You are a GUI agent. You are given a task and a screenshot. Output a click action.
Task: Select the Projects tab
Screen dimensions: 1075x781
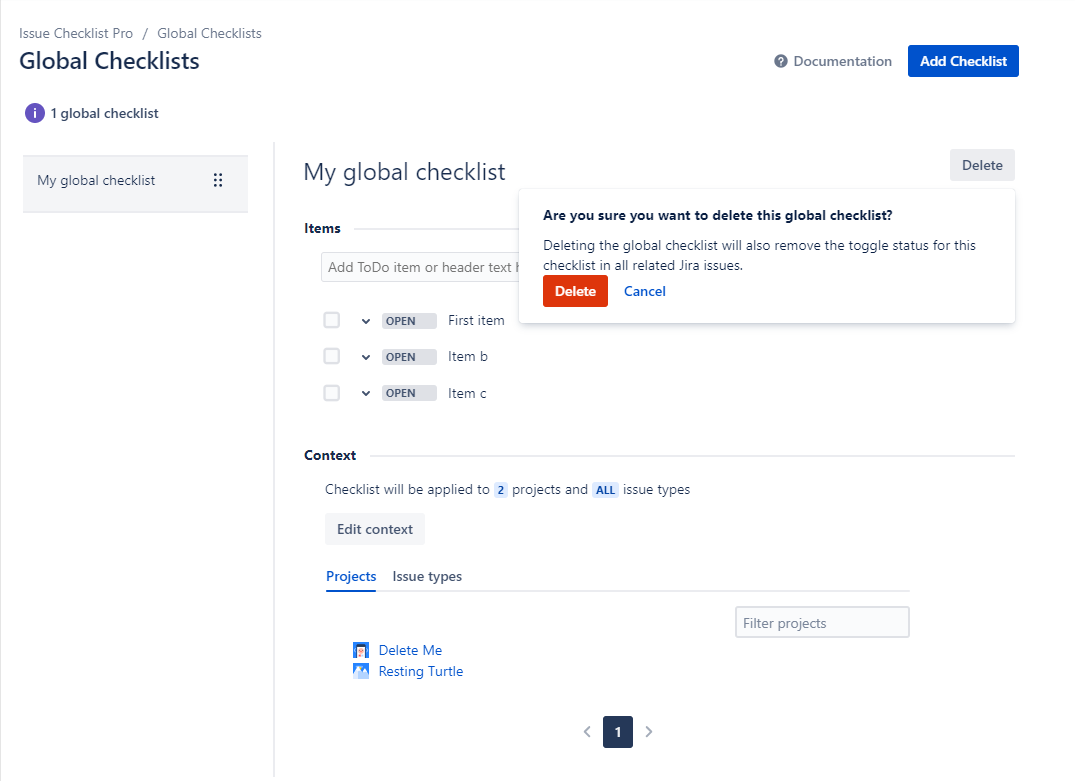pos(351,576)
